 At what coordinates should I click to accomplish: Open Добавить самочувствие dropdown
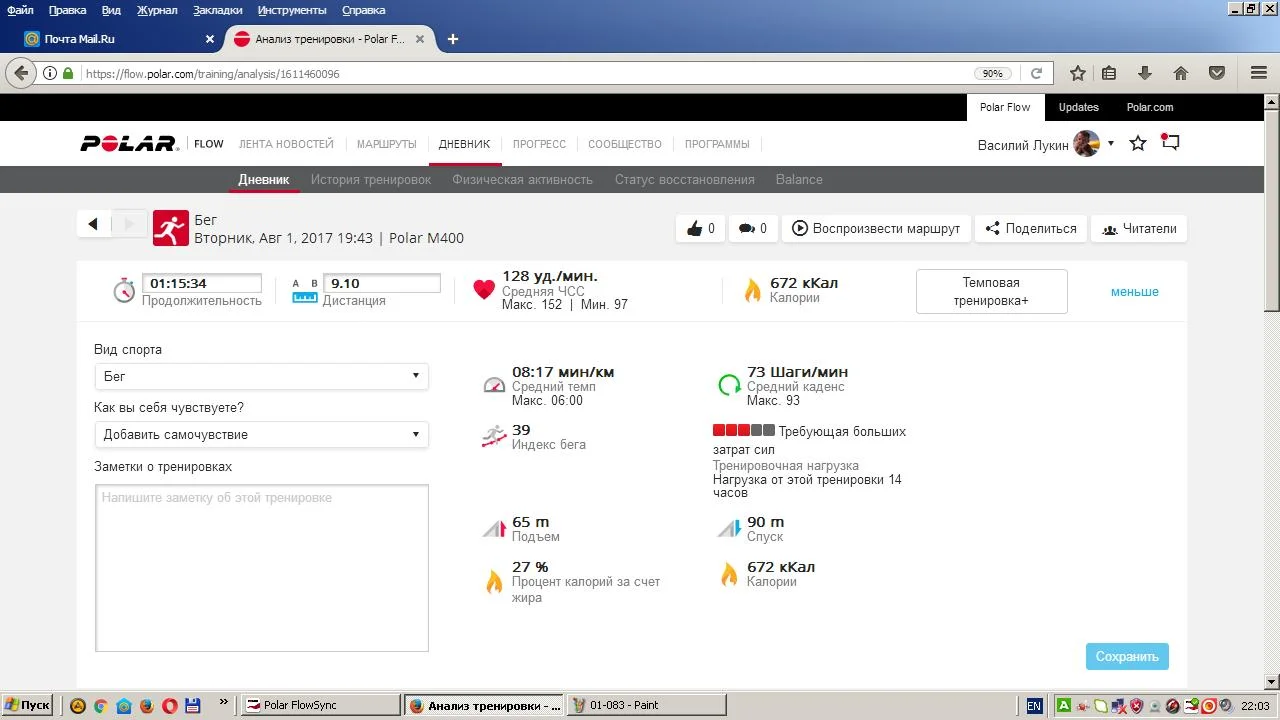(x=261, y=434)
